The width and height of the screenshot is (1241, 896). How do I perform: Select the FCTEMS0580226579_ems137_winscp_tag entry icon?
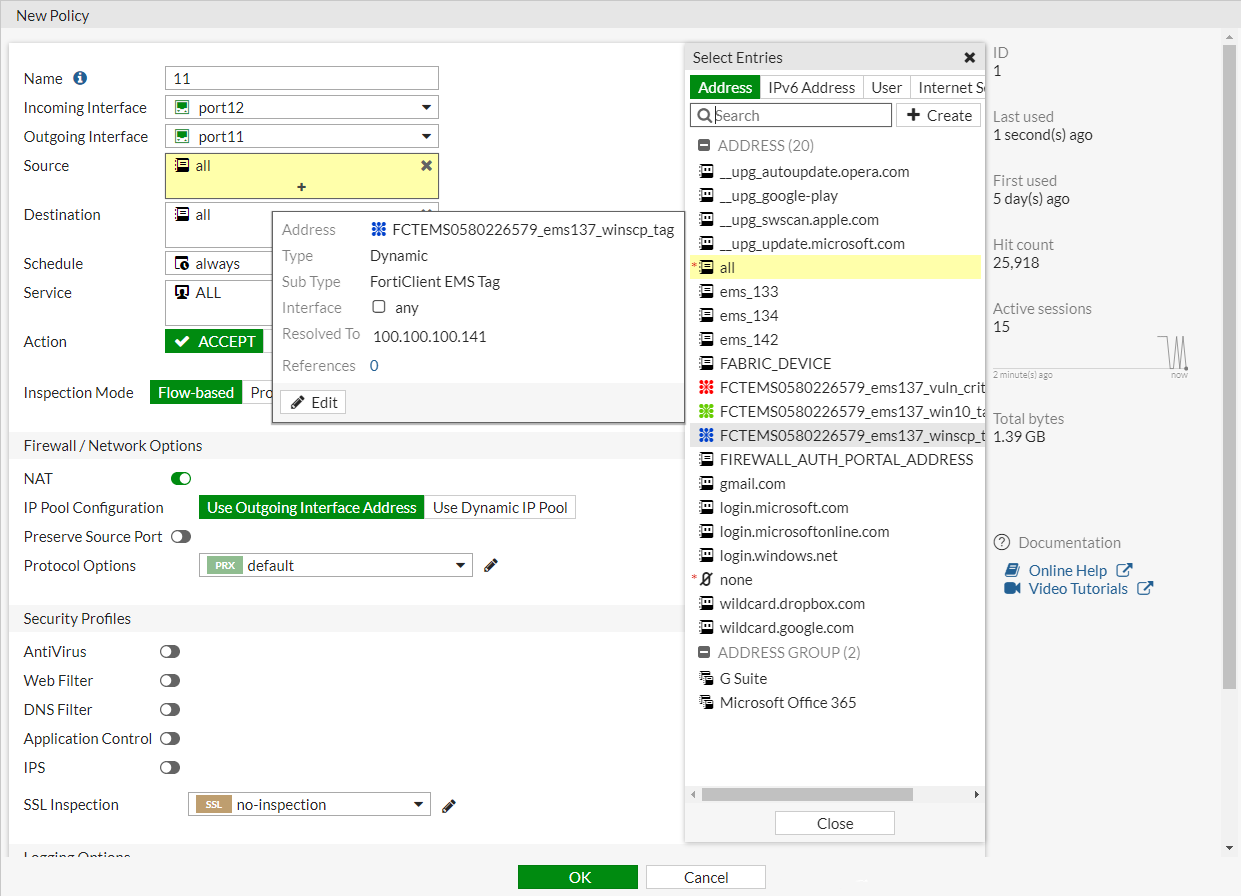tap(704, 435)
